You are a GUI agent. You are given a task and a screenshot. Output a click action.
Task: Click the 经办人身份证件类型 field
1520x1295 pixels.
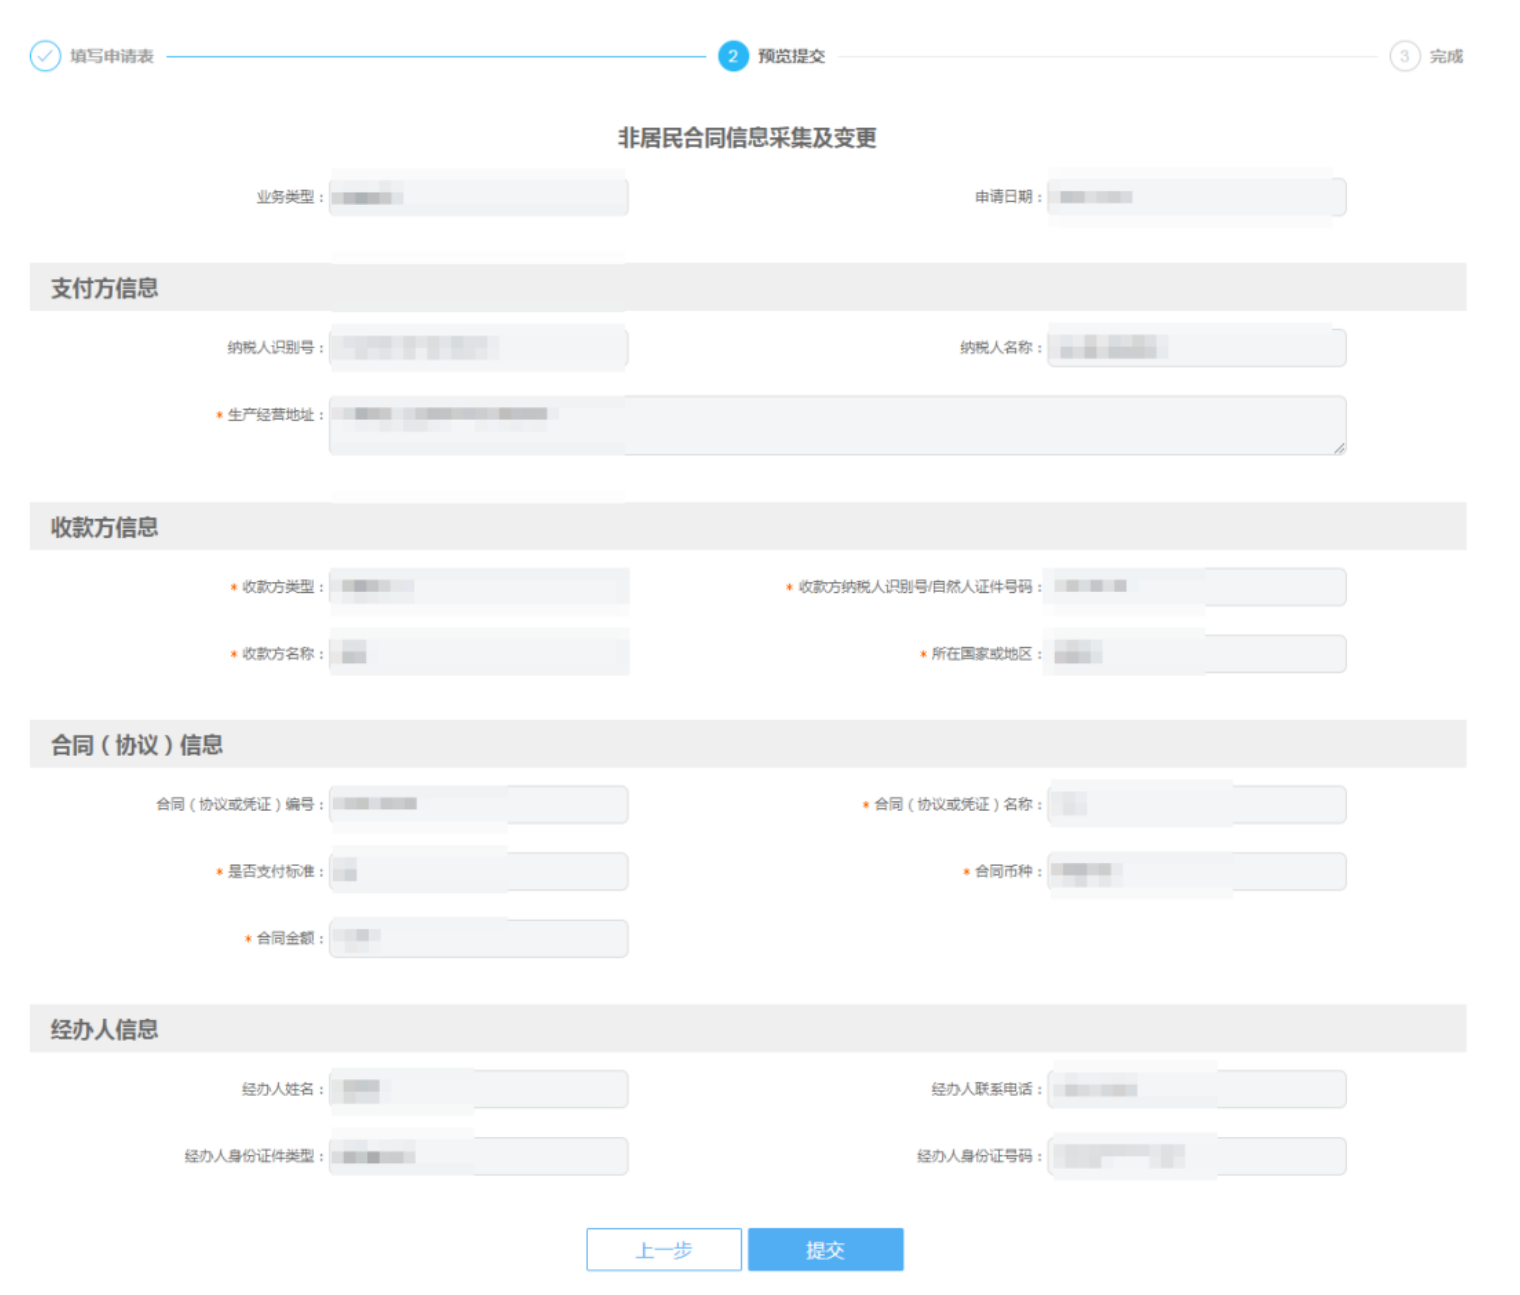click(x=479, y=1156)
